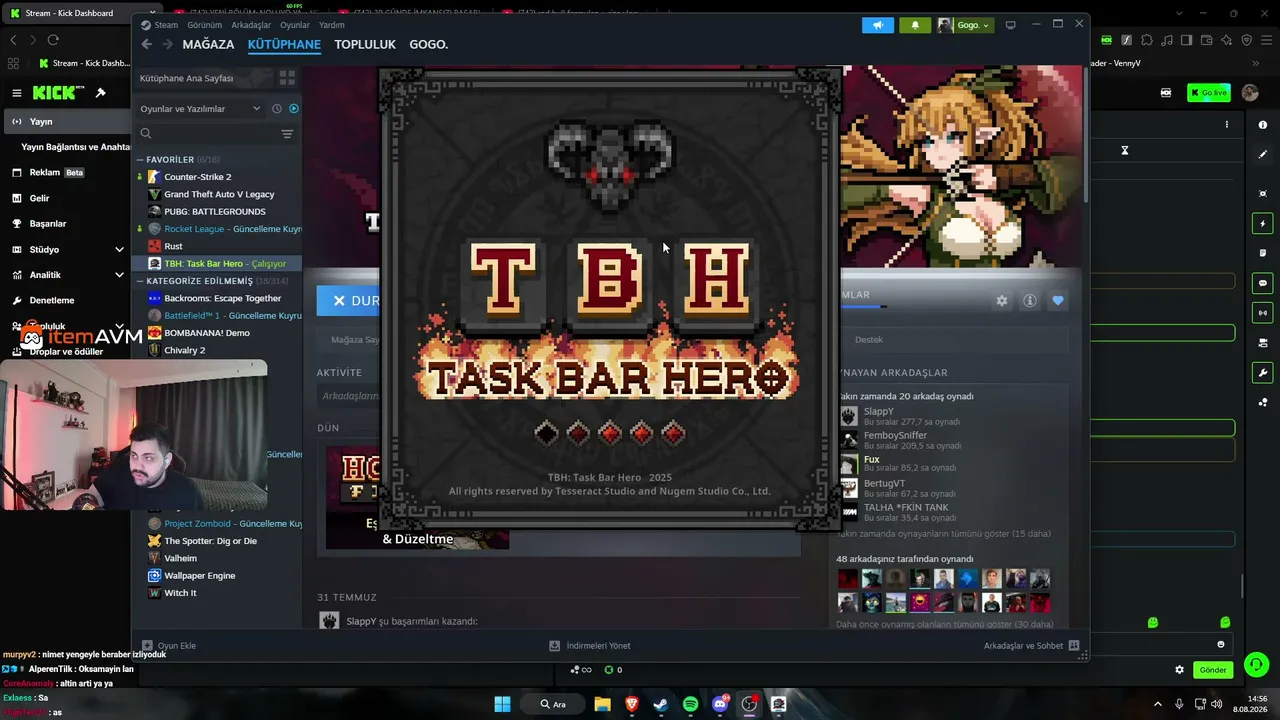Open GOGO. profile tab
Image resolution: width=1280 pixels, height=720 pixels.
point(429,44)
